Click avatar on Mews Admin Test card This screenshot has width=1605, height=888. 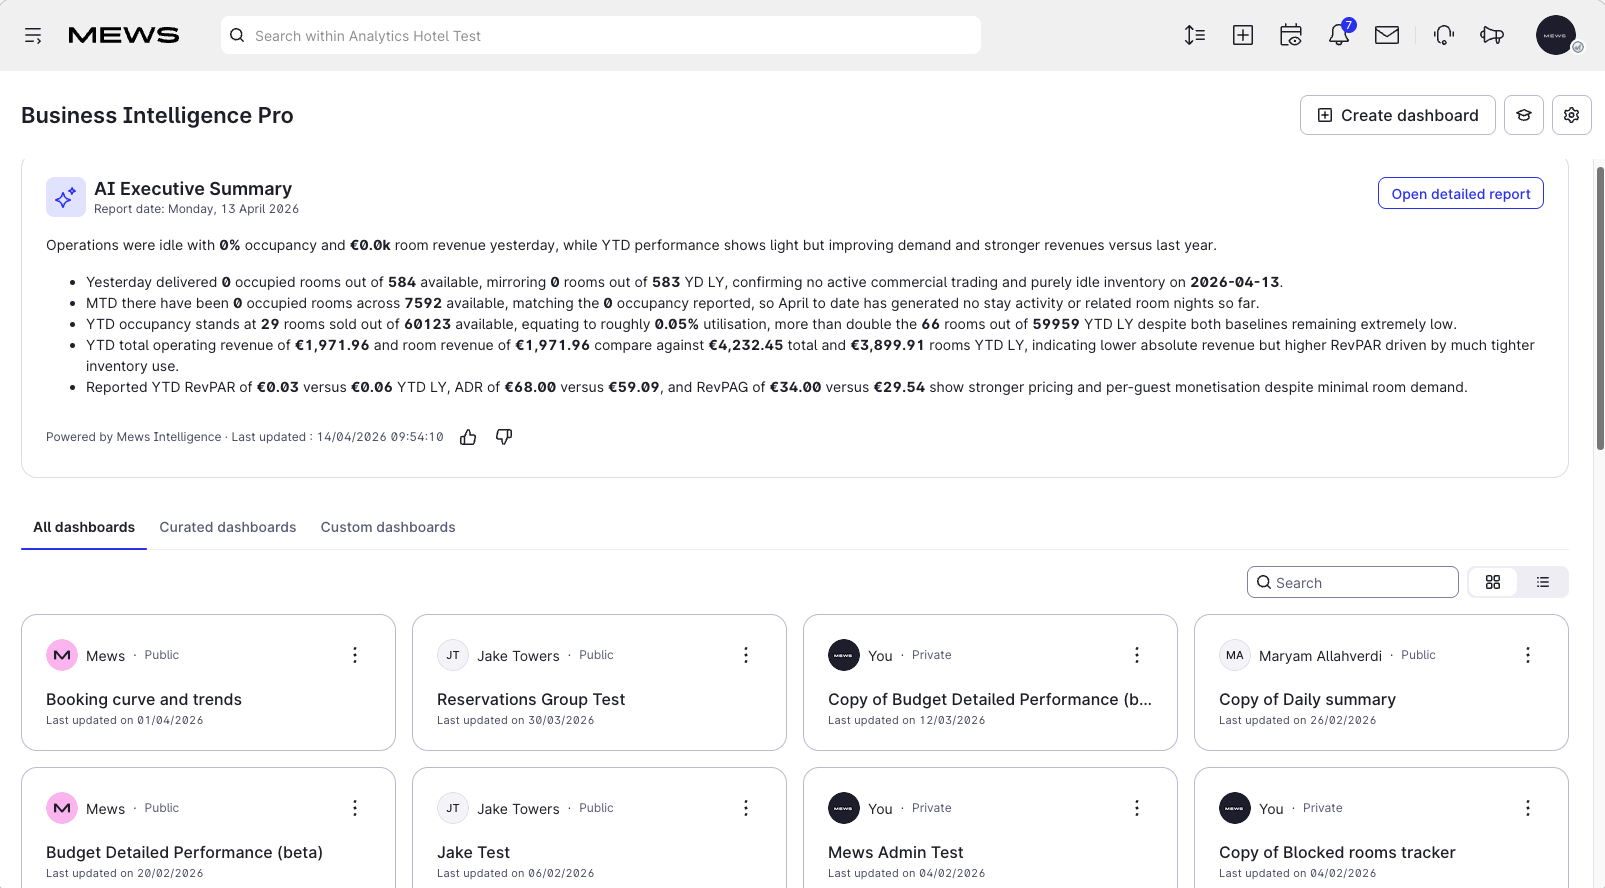tap(844, 808)
